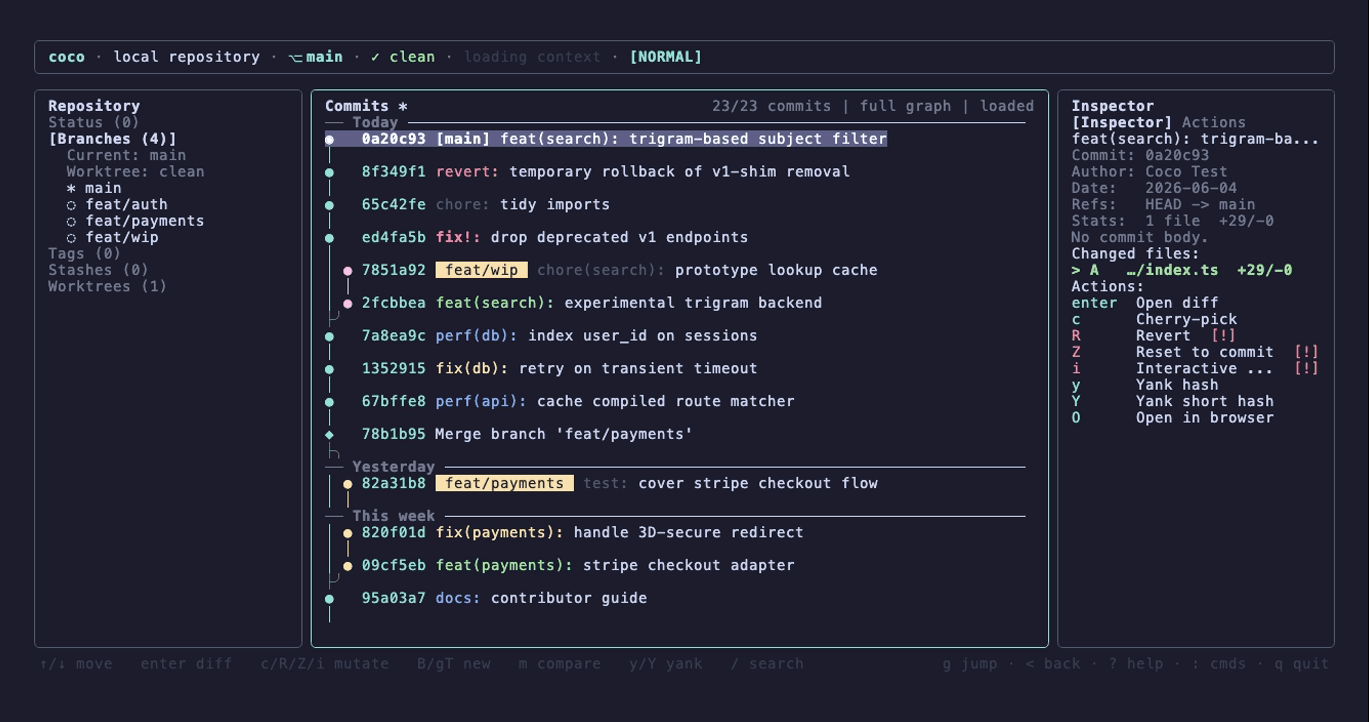Click the yellow graph node for 820f01d
This screenshot has height=722, width=1369.
348,534
